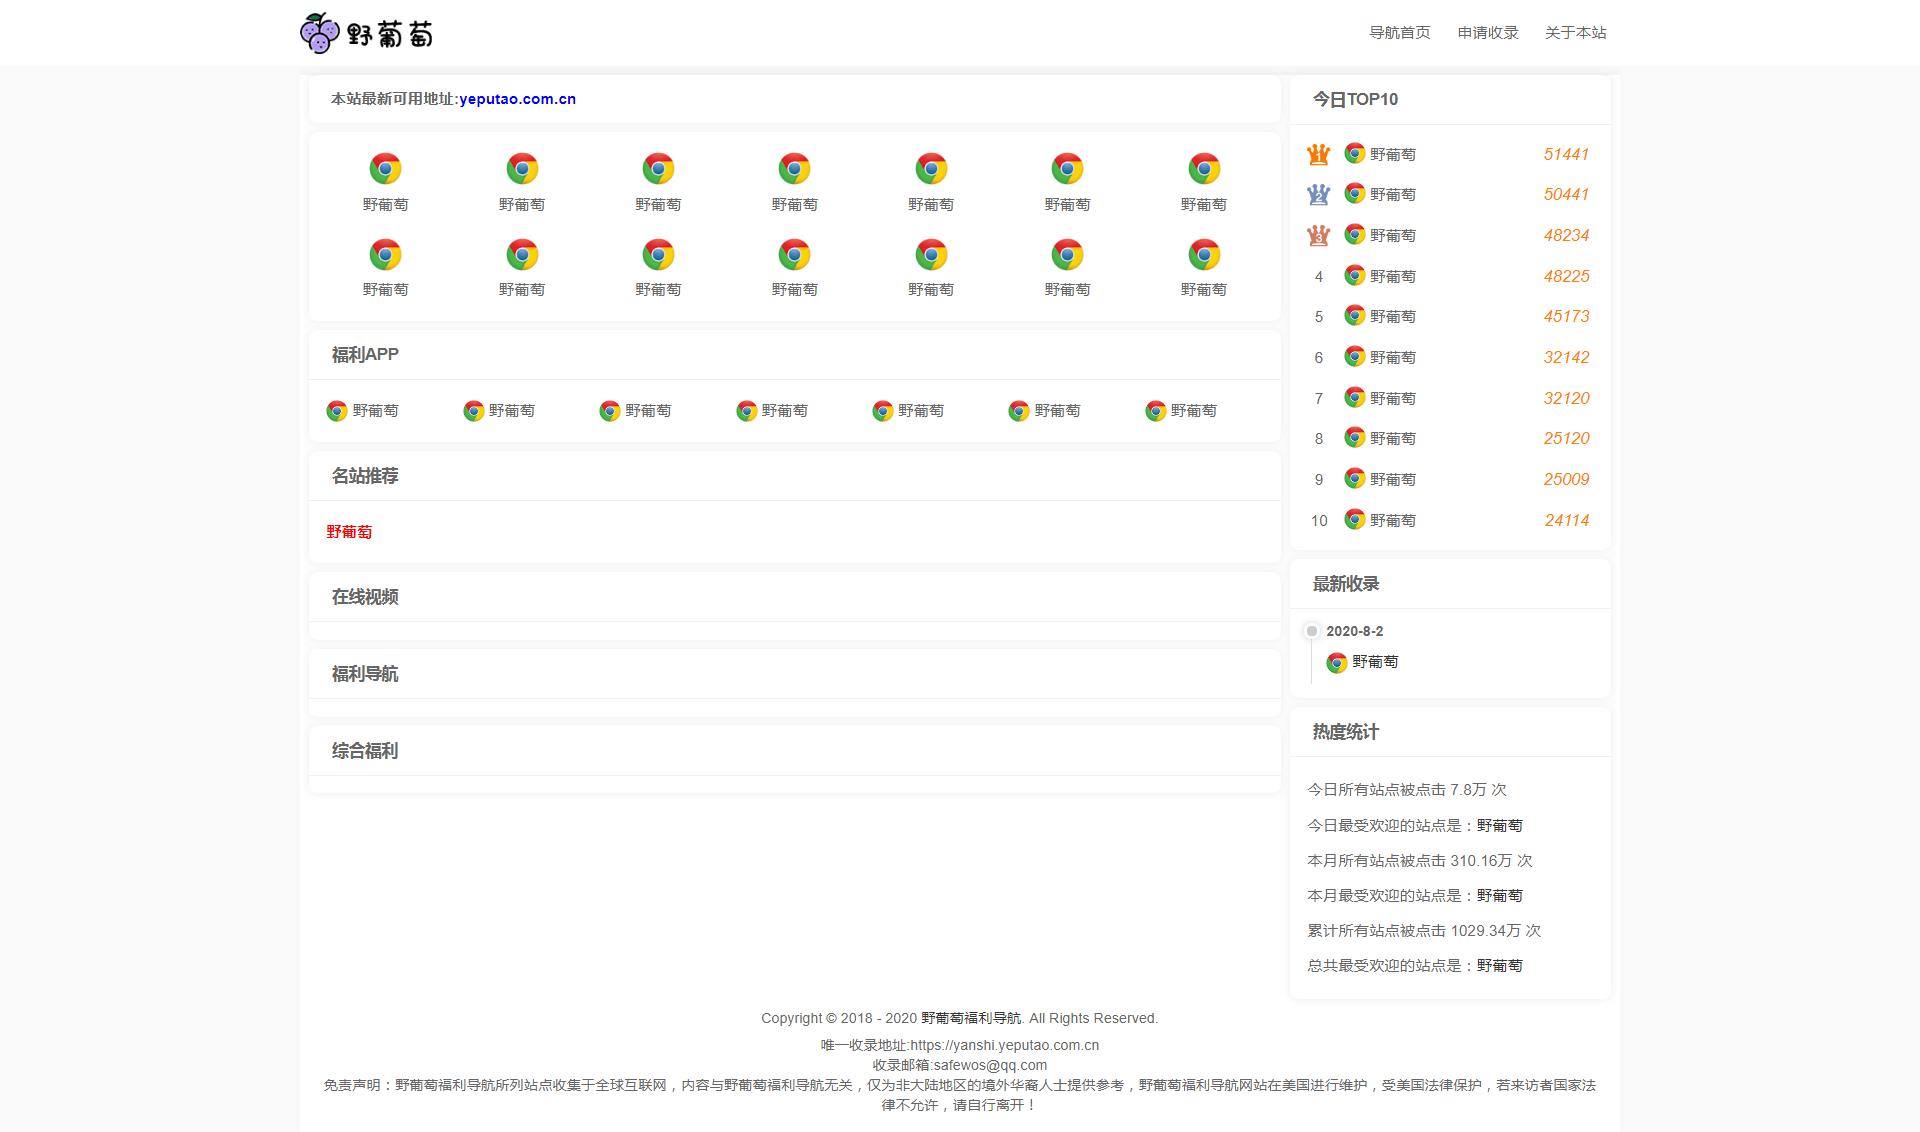Click the text 累计所有站点被点击 1029.34万 次
Viewport: 1920px width, 1132px height.
coord(1424,930)
